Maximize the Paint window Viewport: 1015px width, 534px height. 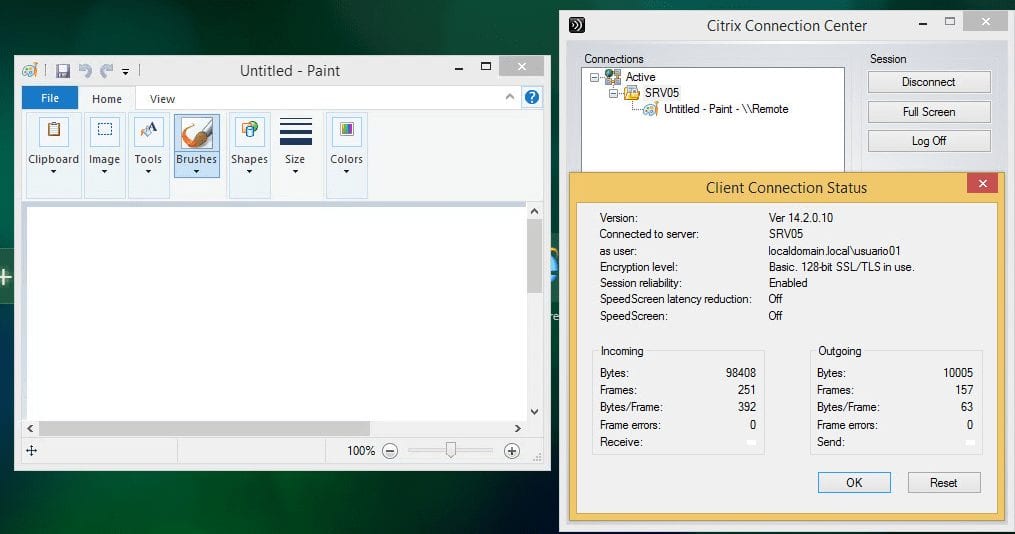coord(485,66)
